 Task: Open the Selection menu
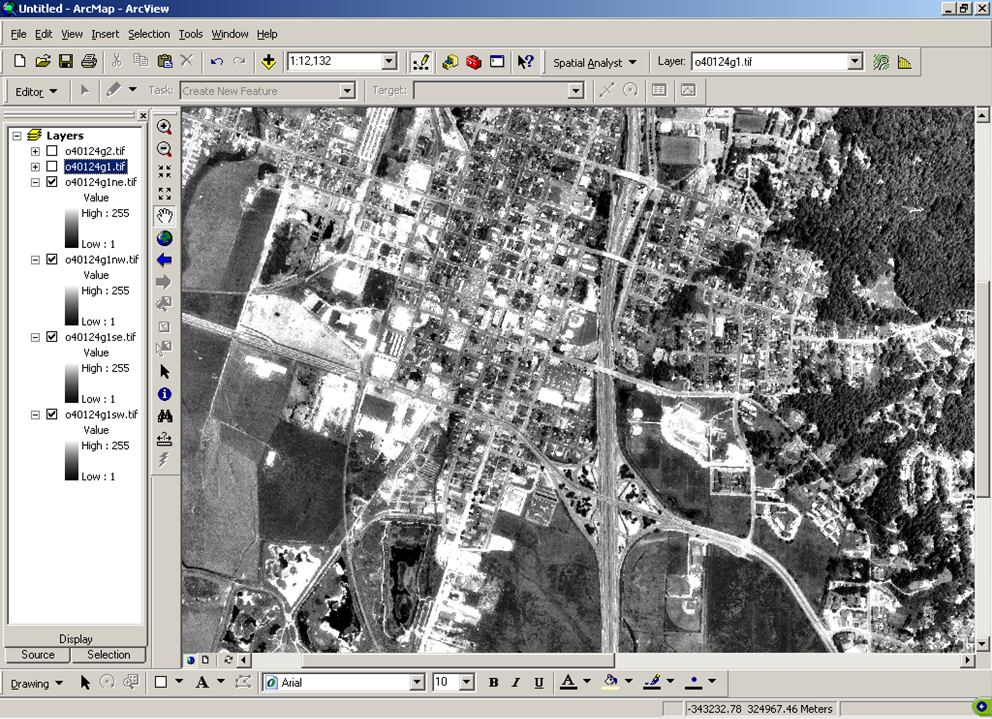[148, 34]
